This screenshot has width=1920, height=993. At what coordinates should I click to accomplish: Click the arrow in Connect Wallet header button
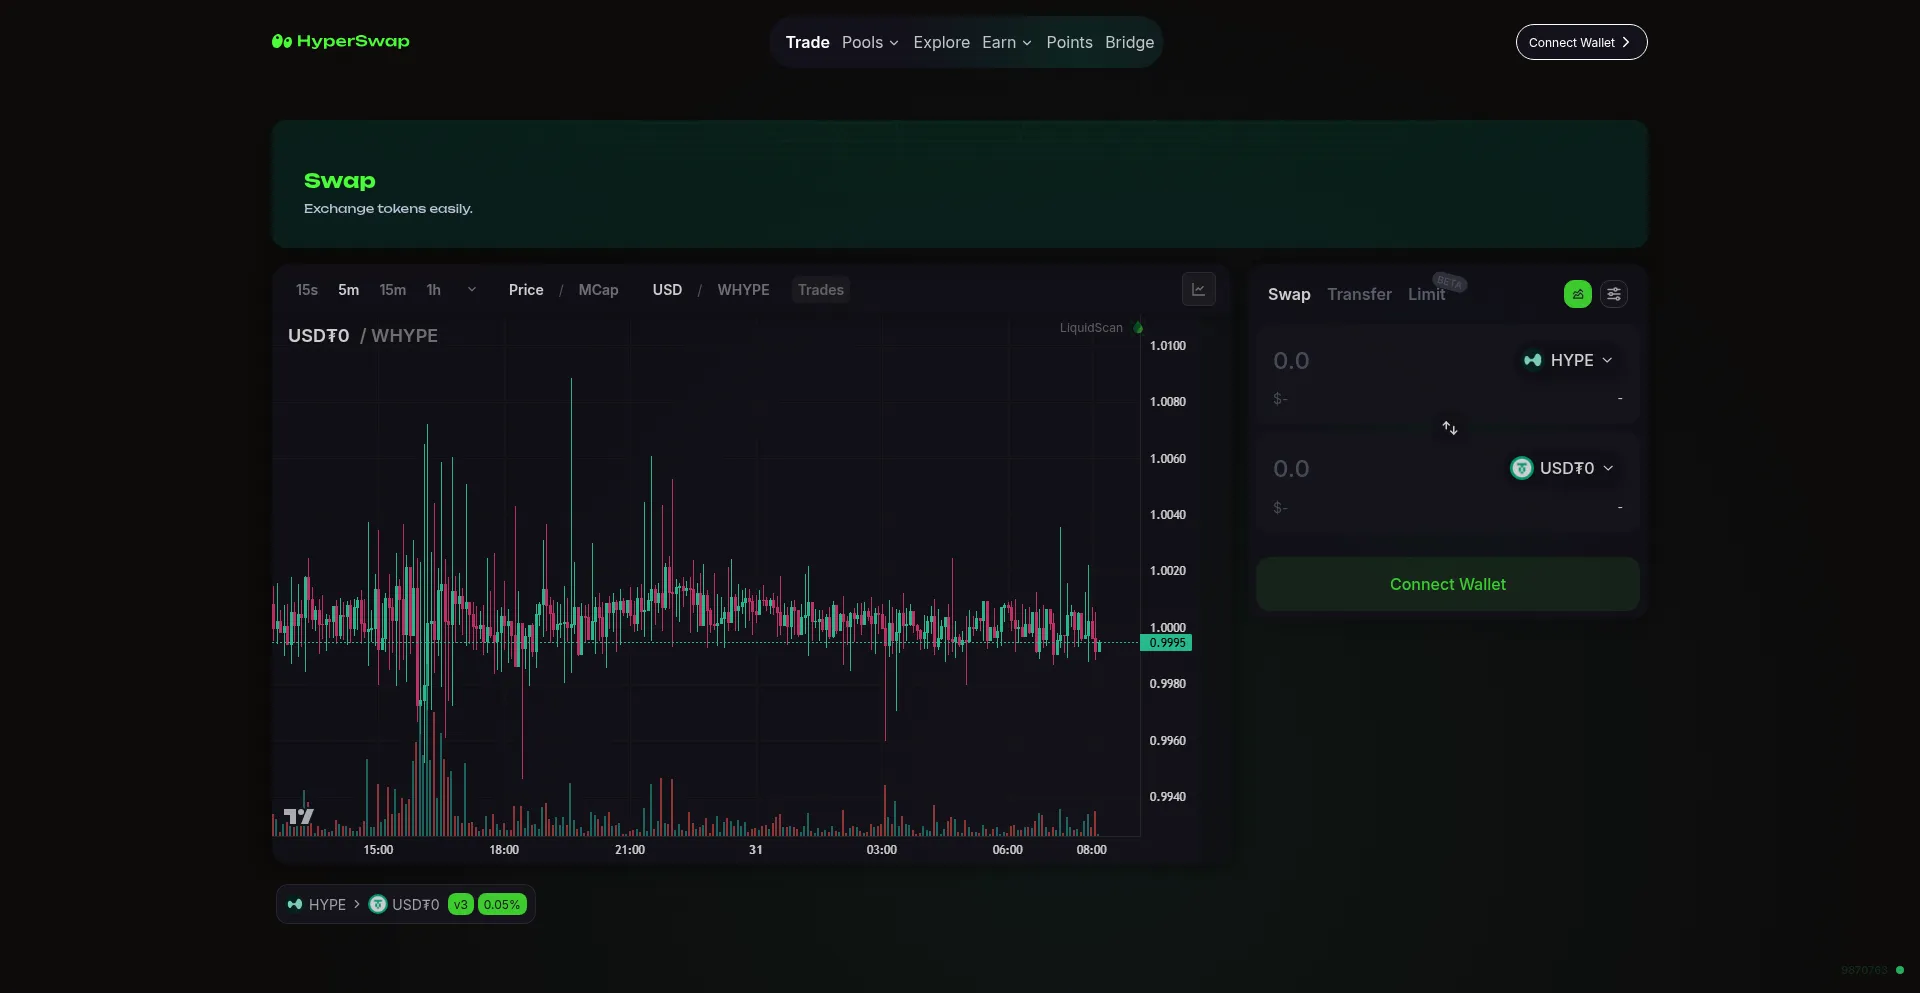tap(1626, 42)
